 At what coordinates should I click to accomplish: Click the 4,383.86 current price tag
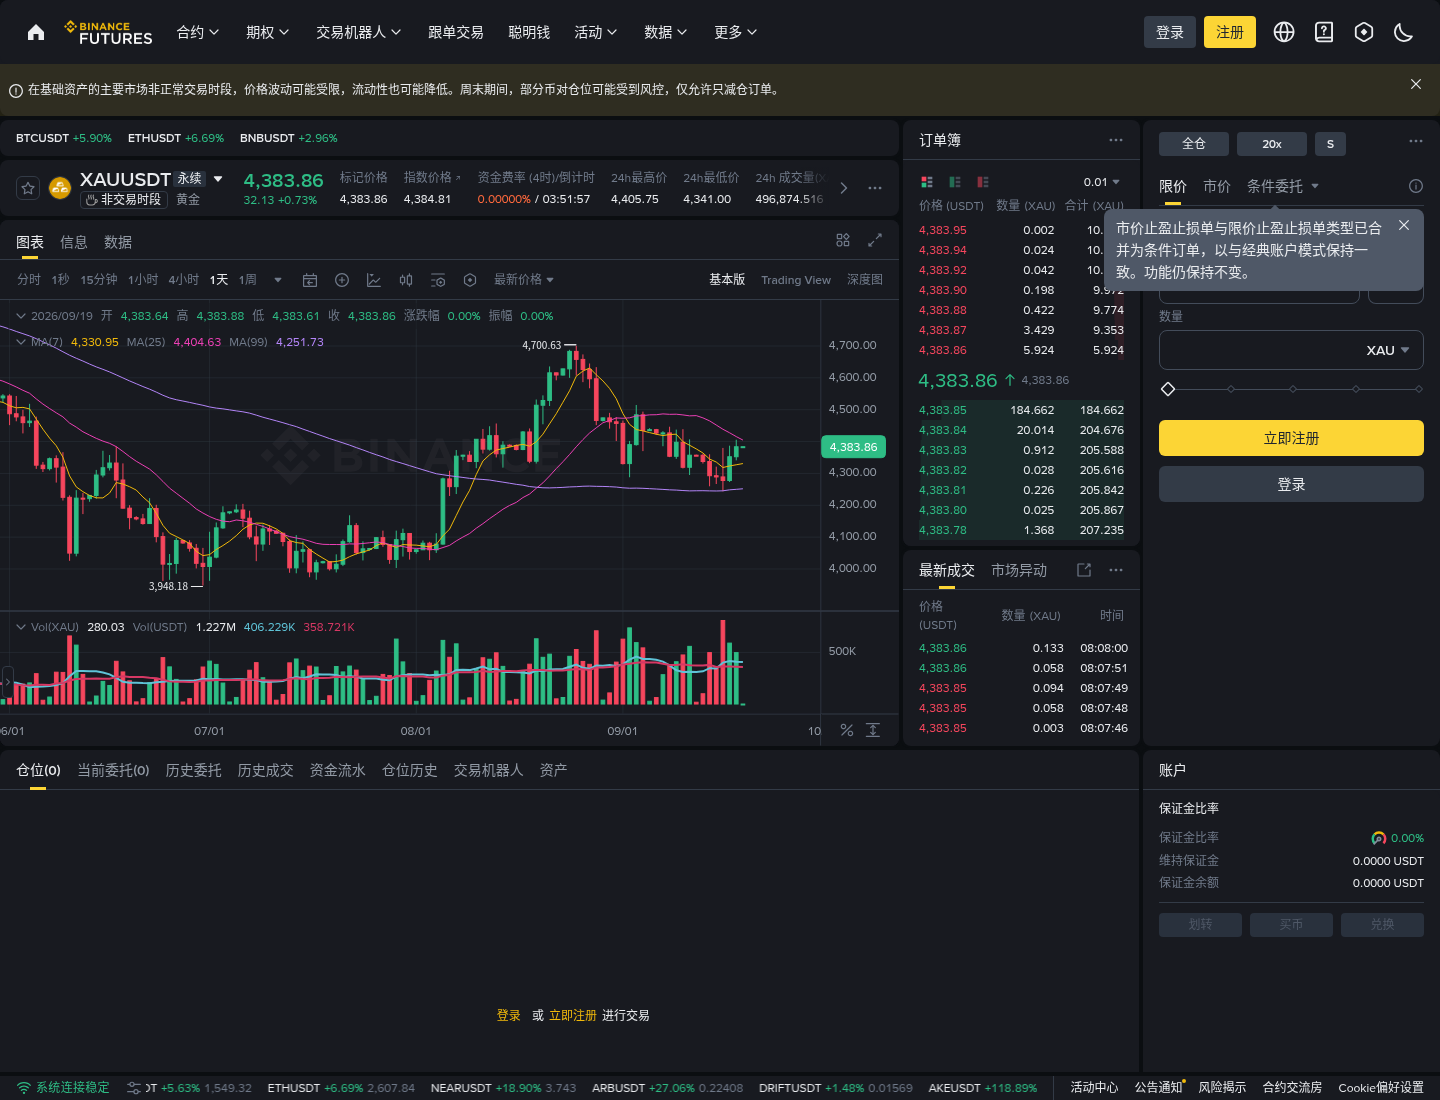854,447
